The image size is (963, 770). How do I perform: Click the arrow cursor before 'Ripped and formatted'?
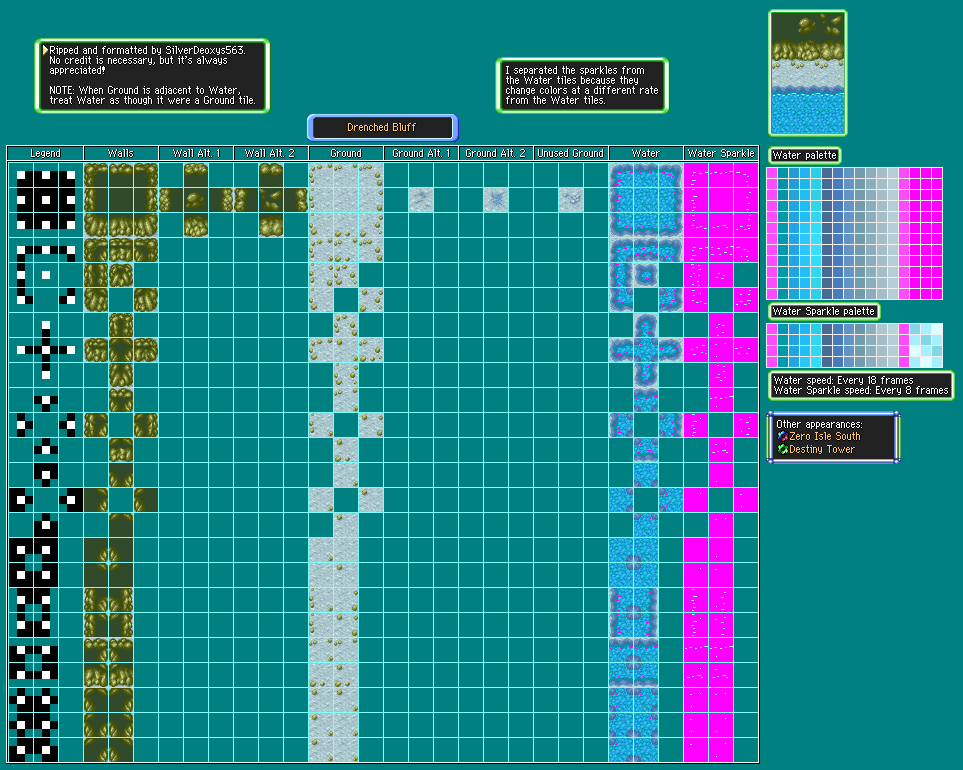tap(45, 50)
